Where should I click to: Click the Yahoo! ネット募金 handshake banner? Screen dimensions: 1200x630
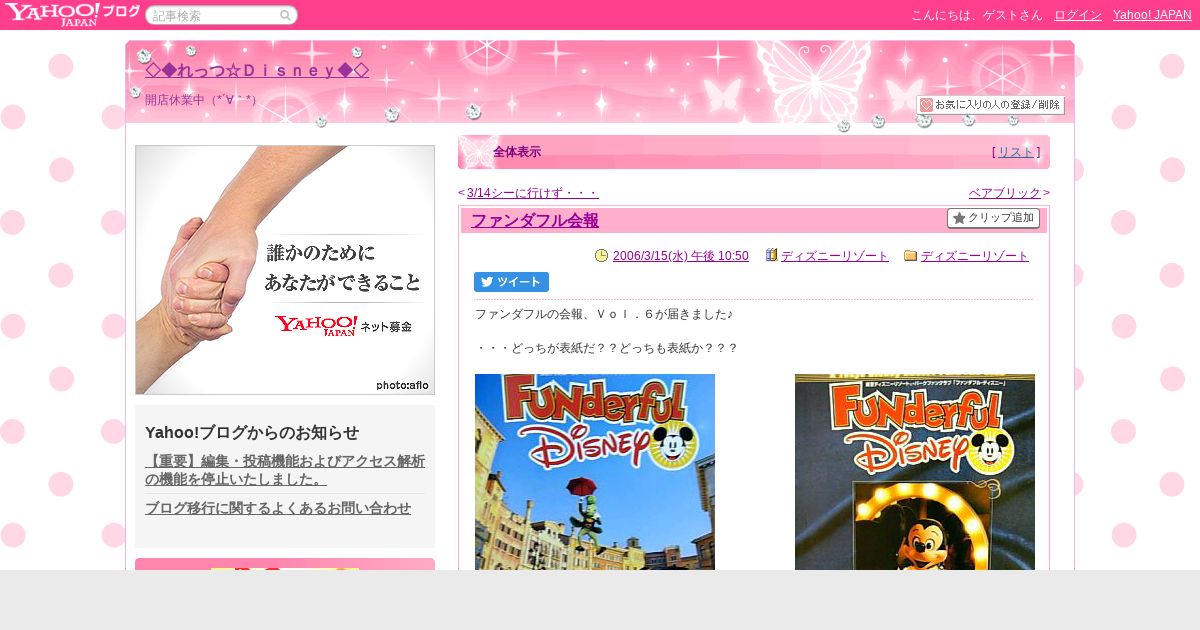tap(285, 270)
